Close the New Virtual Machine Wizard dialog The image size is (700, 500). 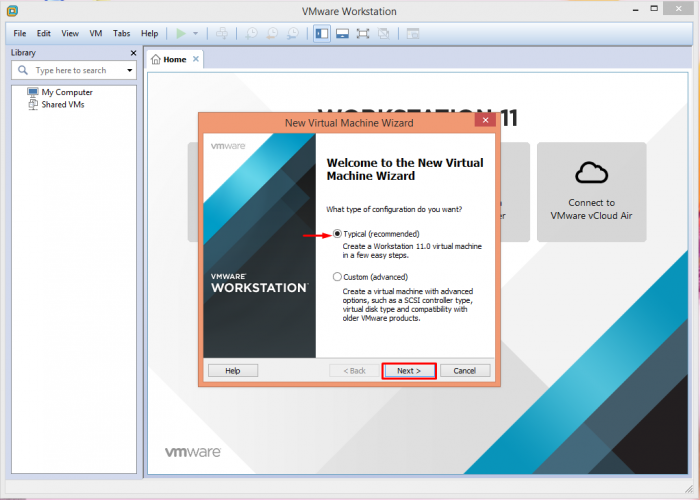tap(485, 120)
